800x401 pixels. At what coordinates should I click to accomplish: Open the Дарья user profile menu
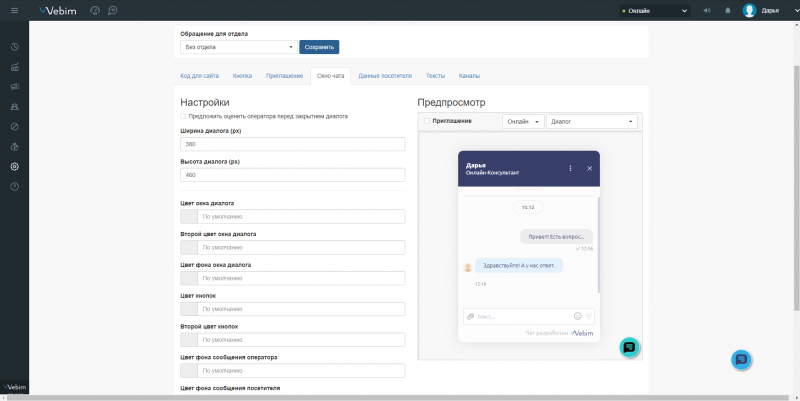[768, 11]
